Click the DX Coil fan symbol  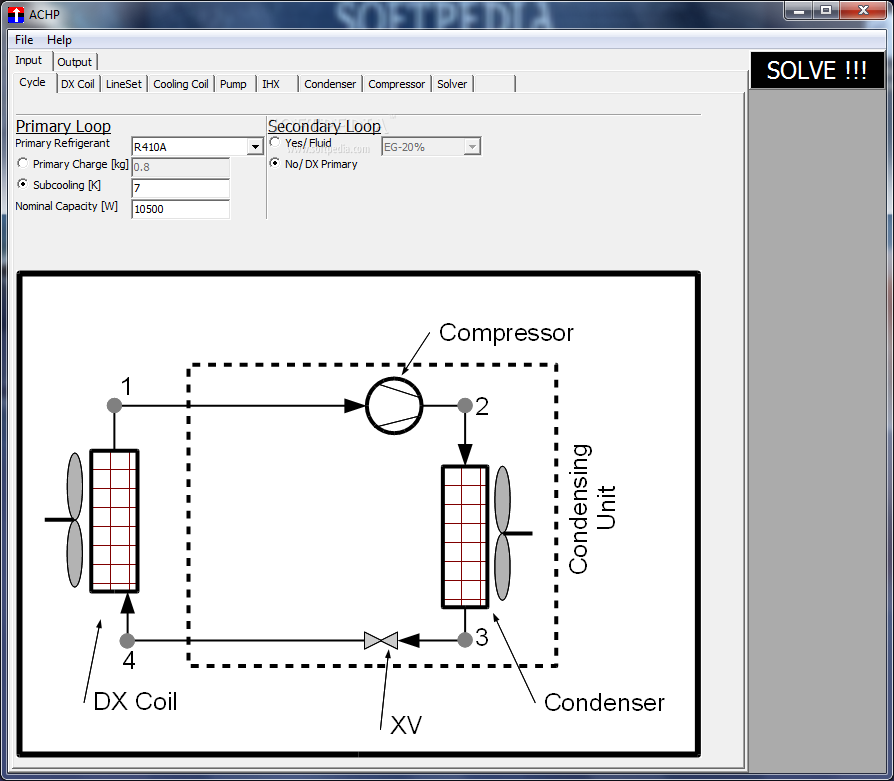[x=75, y=520]
